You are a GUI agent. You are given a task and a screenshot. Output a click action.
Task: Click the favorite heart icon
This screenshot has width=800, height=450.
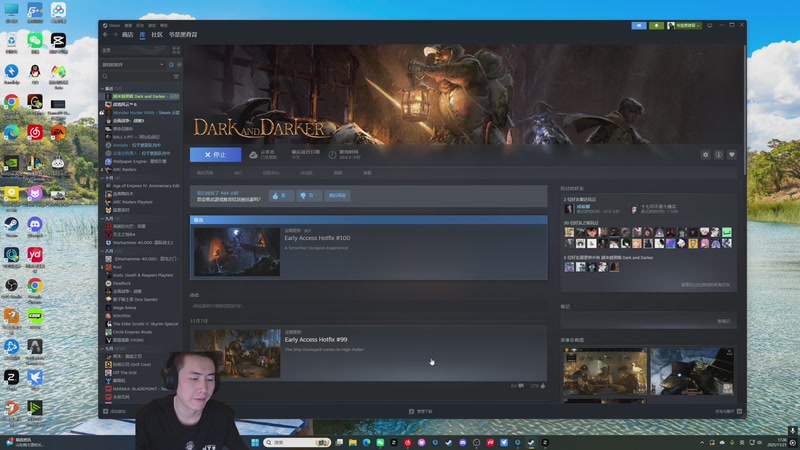coord(732,155)
